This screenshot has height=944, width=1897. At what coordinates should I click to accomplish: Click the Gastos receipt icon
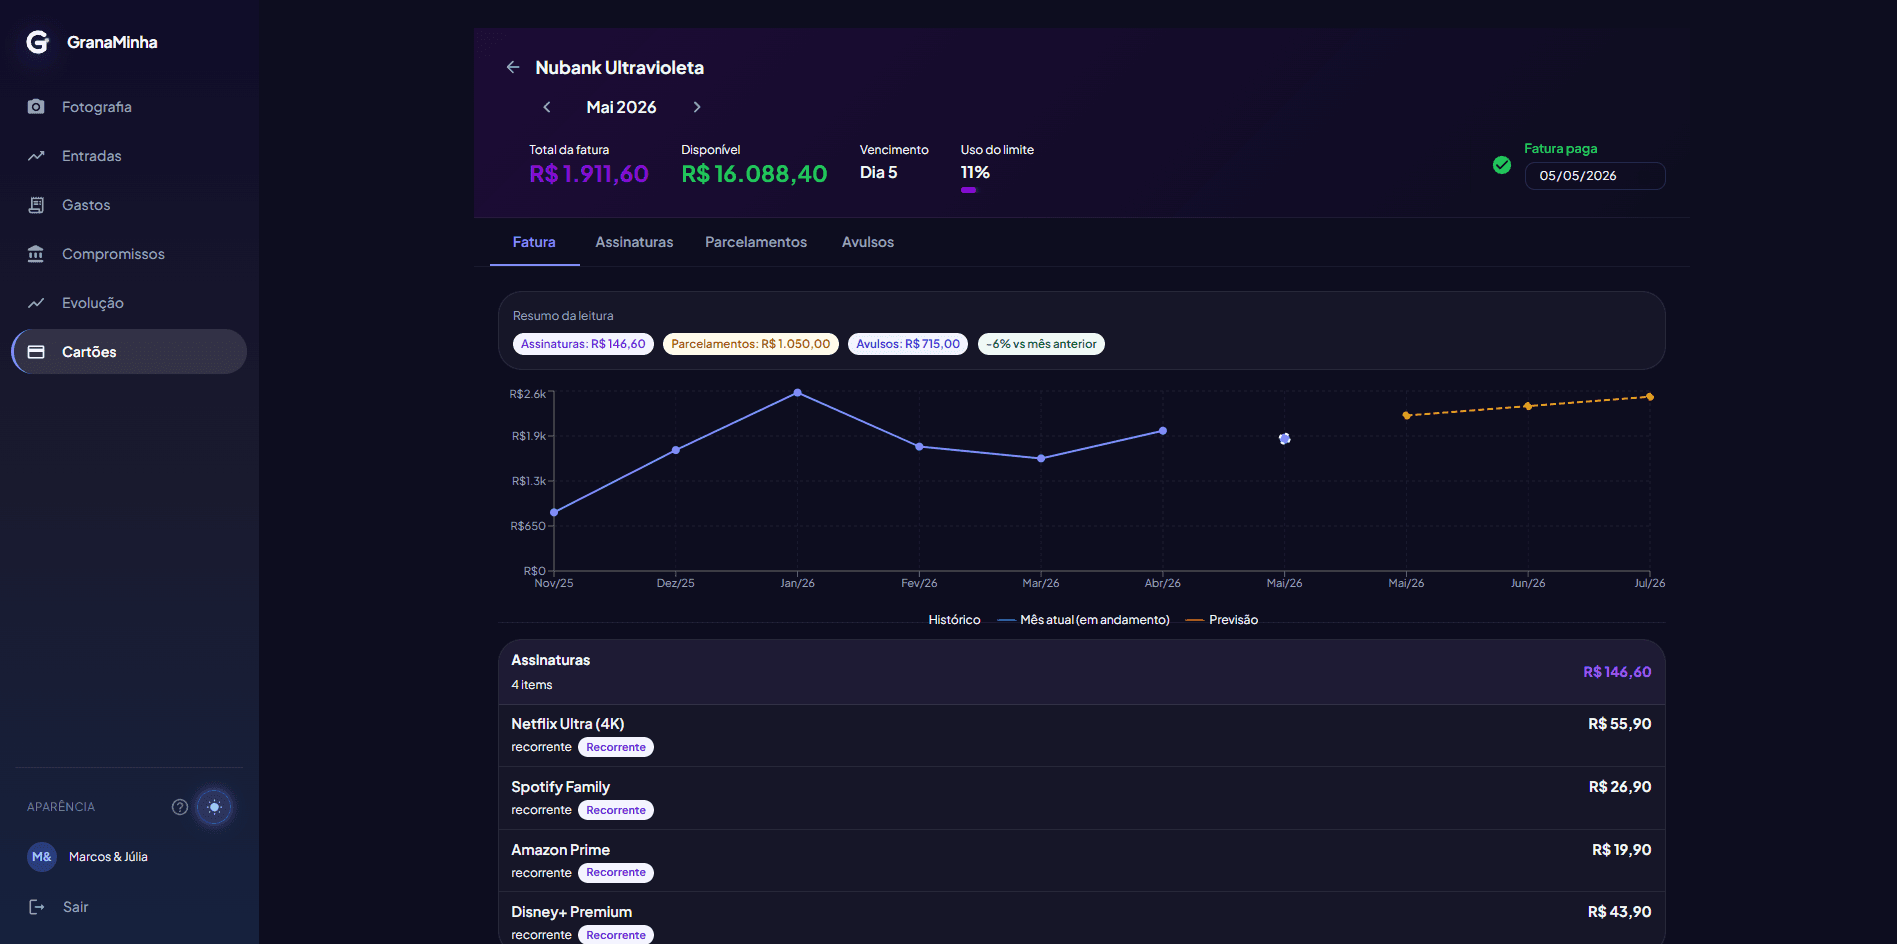[x=36, y=205]
